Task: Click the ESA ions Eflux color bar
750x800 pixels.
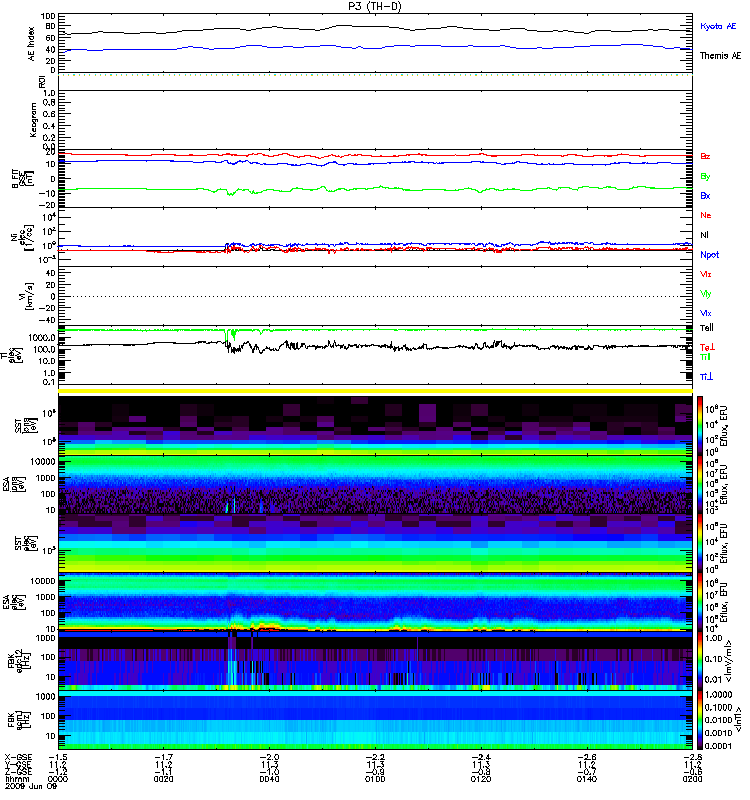Action: [700, 484]
